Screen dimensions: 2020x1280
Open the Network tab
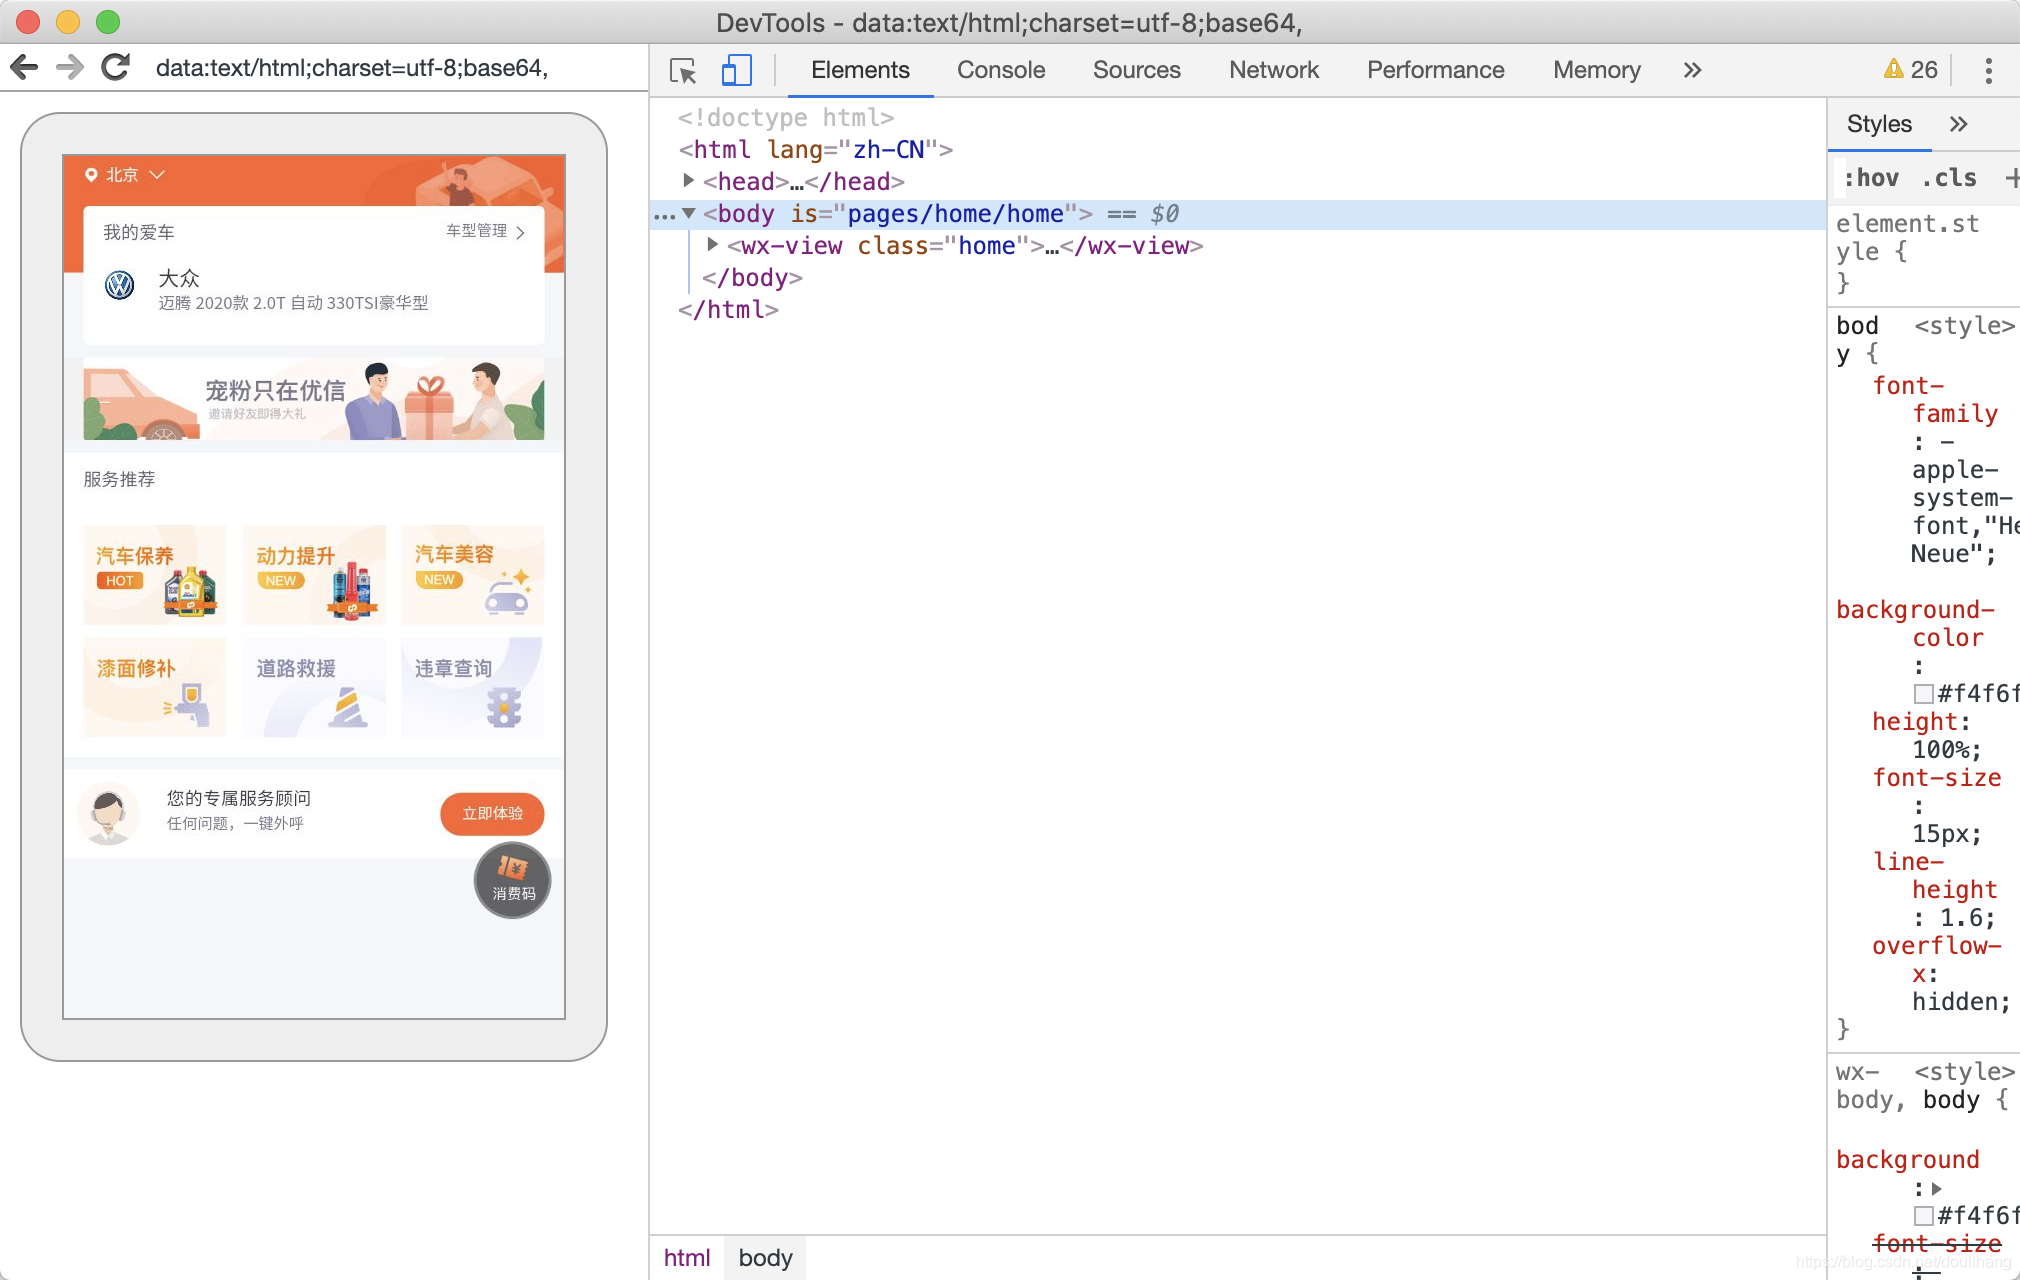coord(1273,70)
